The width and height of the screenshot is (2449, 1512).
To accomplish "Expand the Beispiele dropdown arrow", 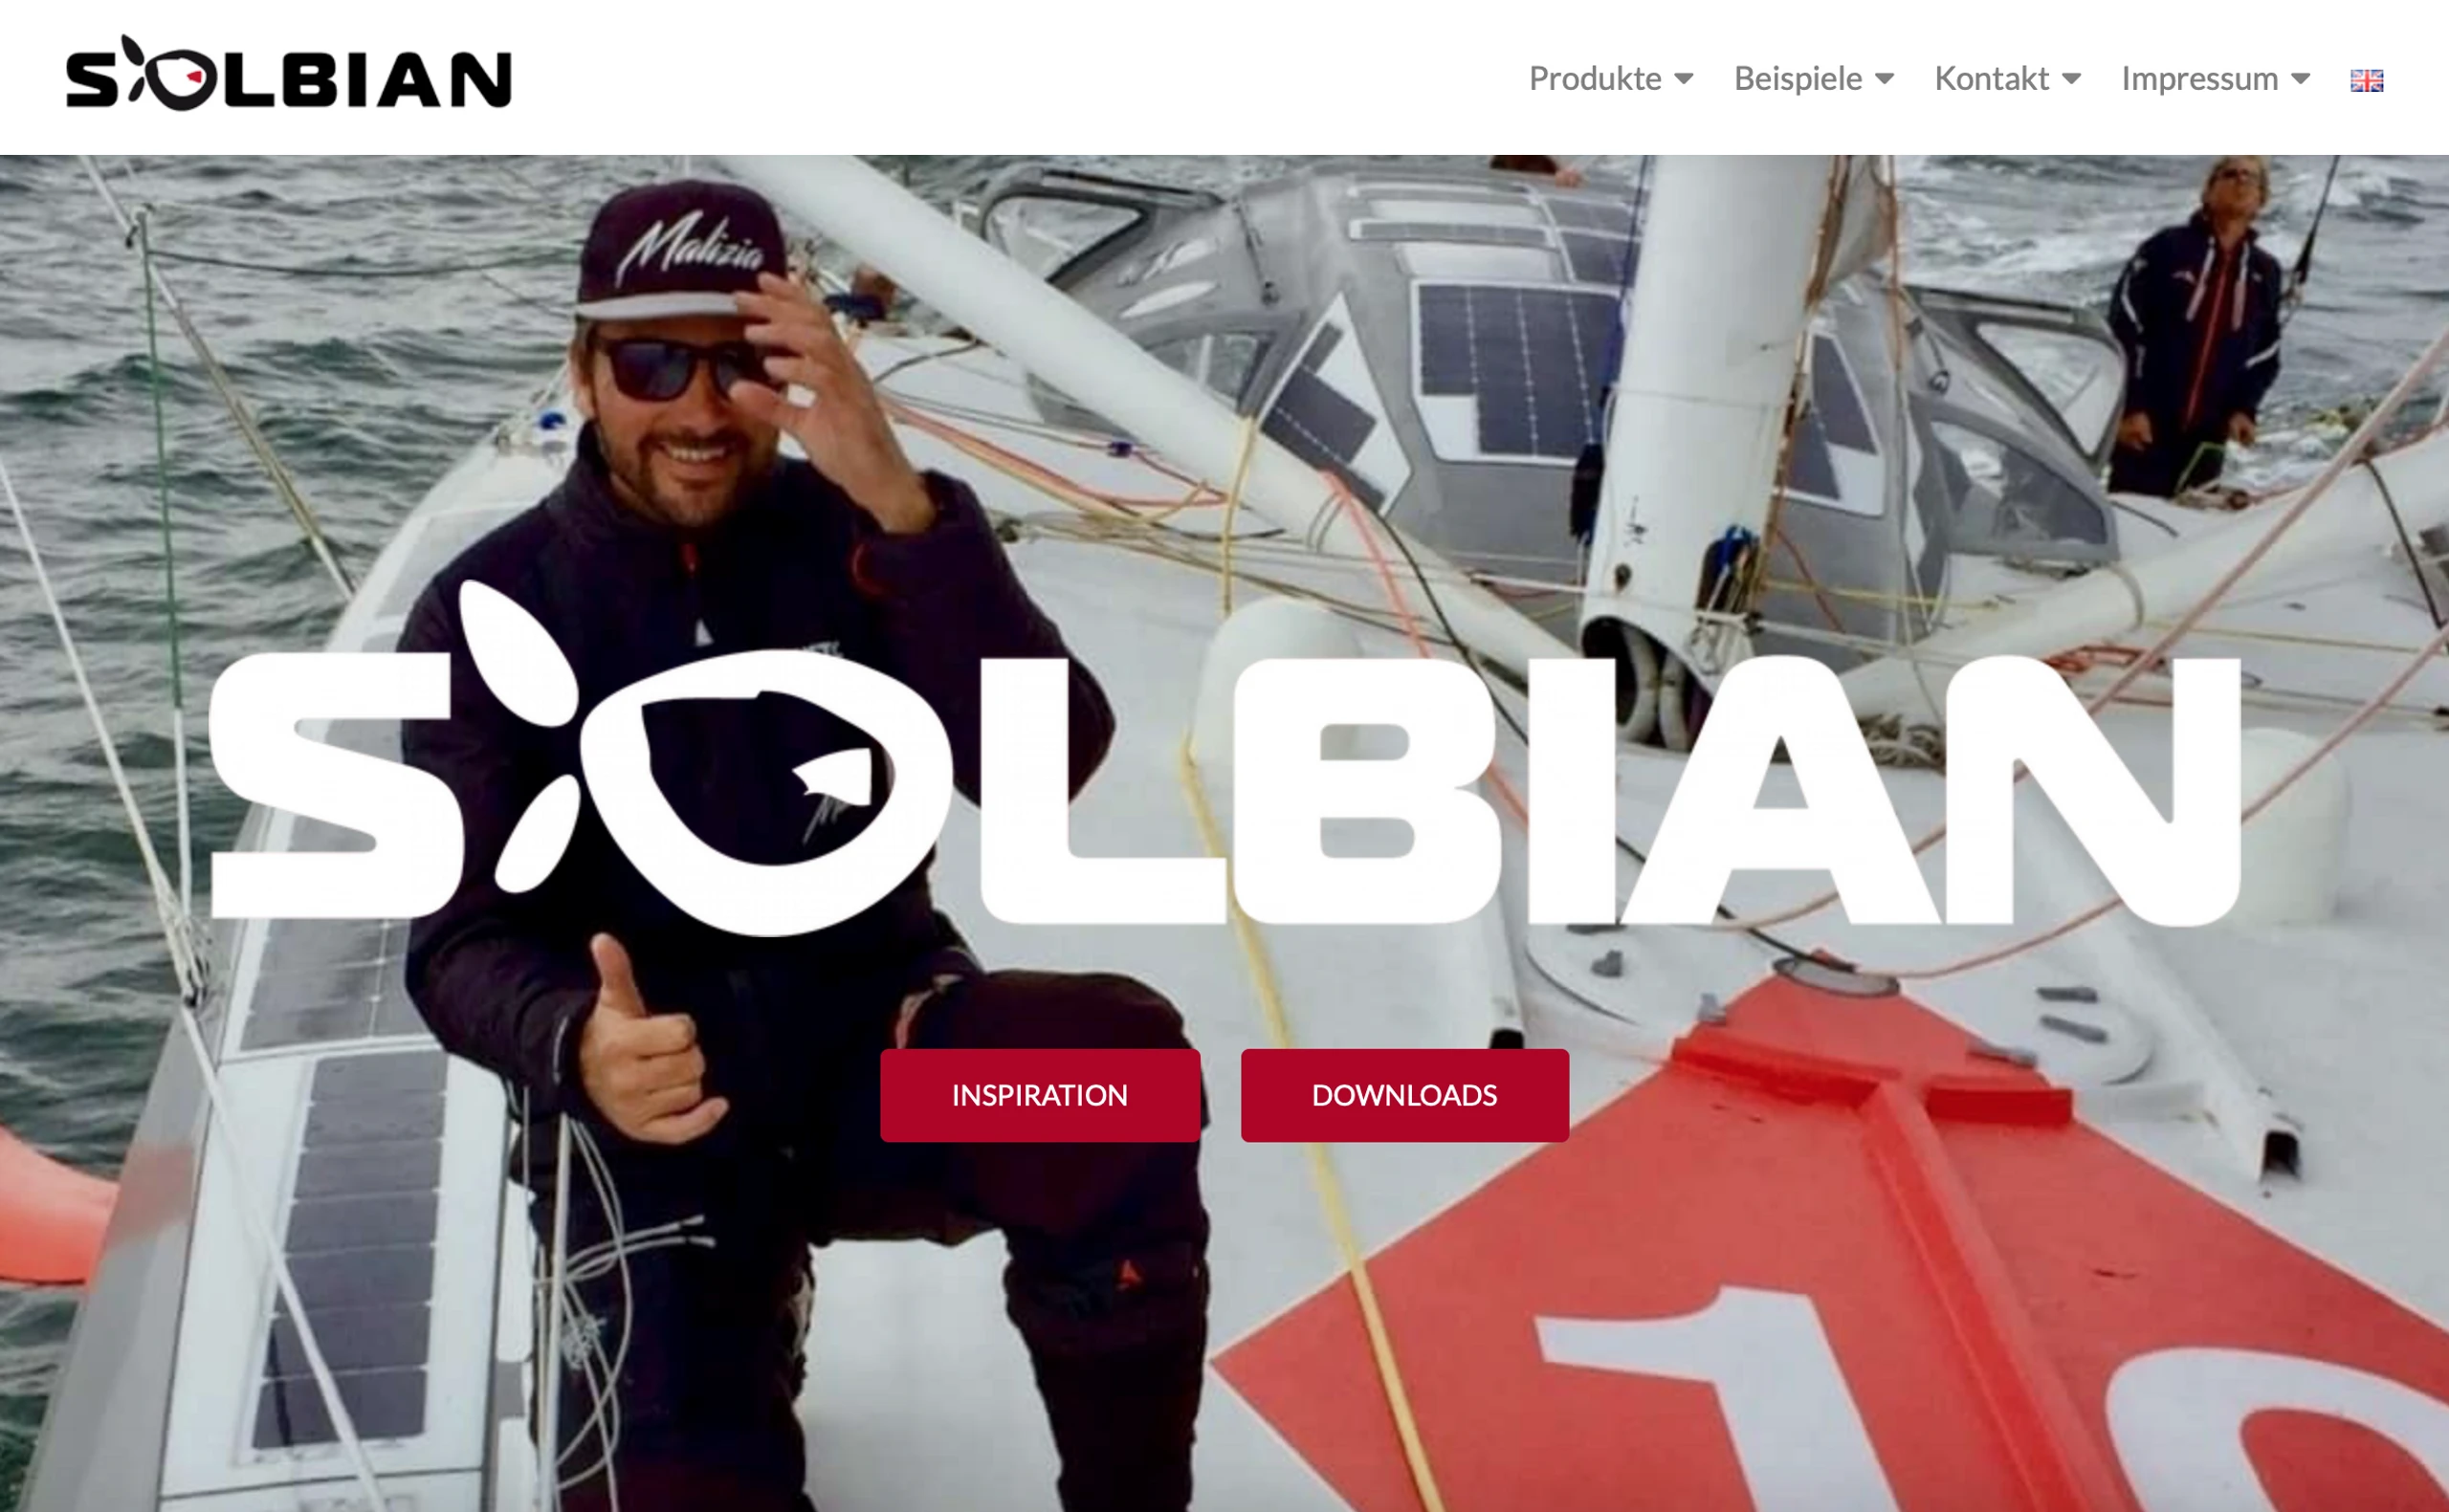I will click(x=1884, y=79).
